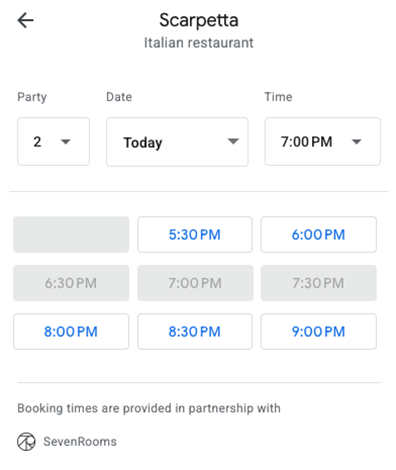This screenshot has height=470, width=396.
Task: Click the greyed-out 7:00 PM slot
Action: click(195, 283)
